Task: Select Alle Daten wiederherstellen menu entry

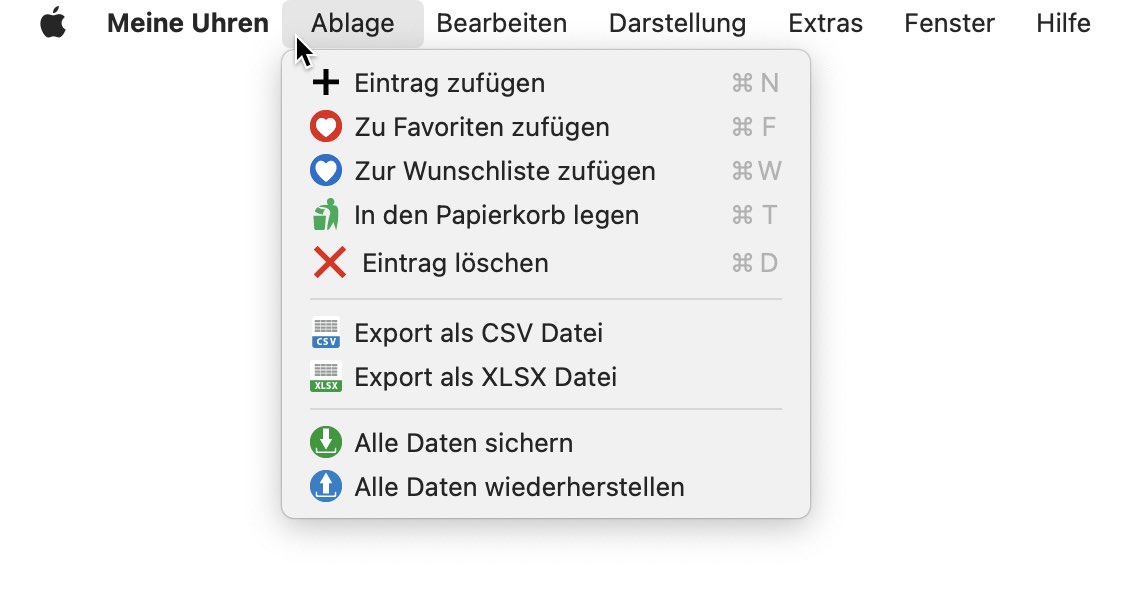Action: 546,486
